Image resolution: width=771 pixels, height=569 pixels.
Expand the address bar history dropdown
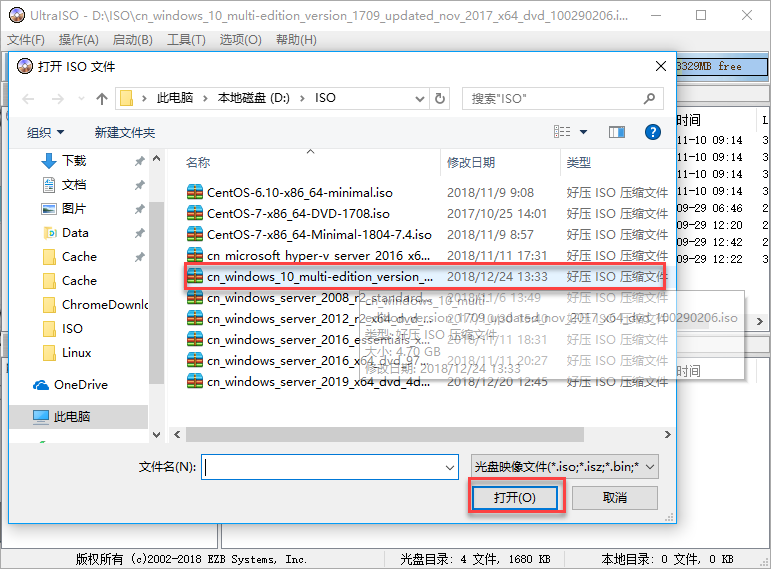(419, 99)
